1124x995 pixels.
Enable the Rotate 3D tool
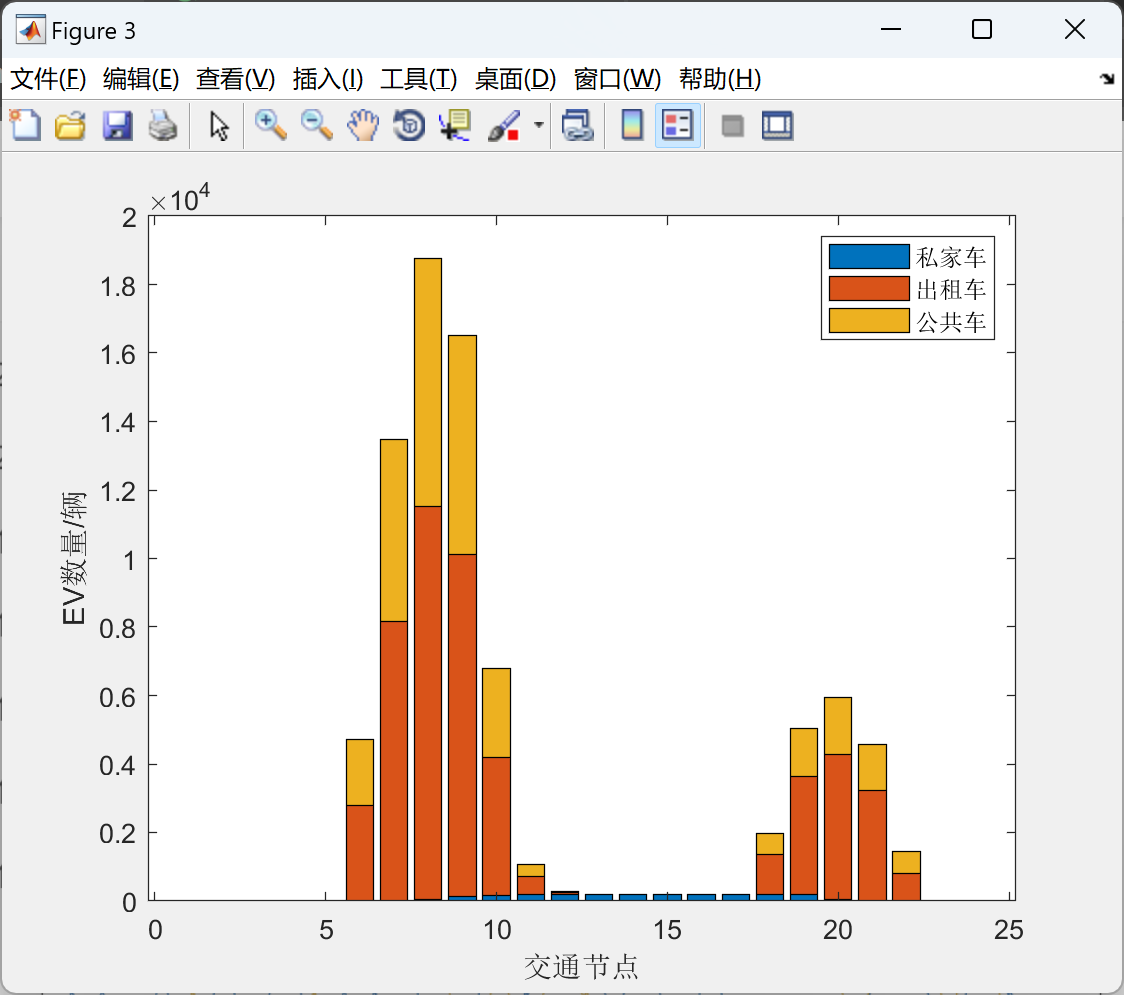point(409,125)
